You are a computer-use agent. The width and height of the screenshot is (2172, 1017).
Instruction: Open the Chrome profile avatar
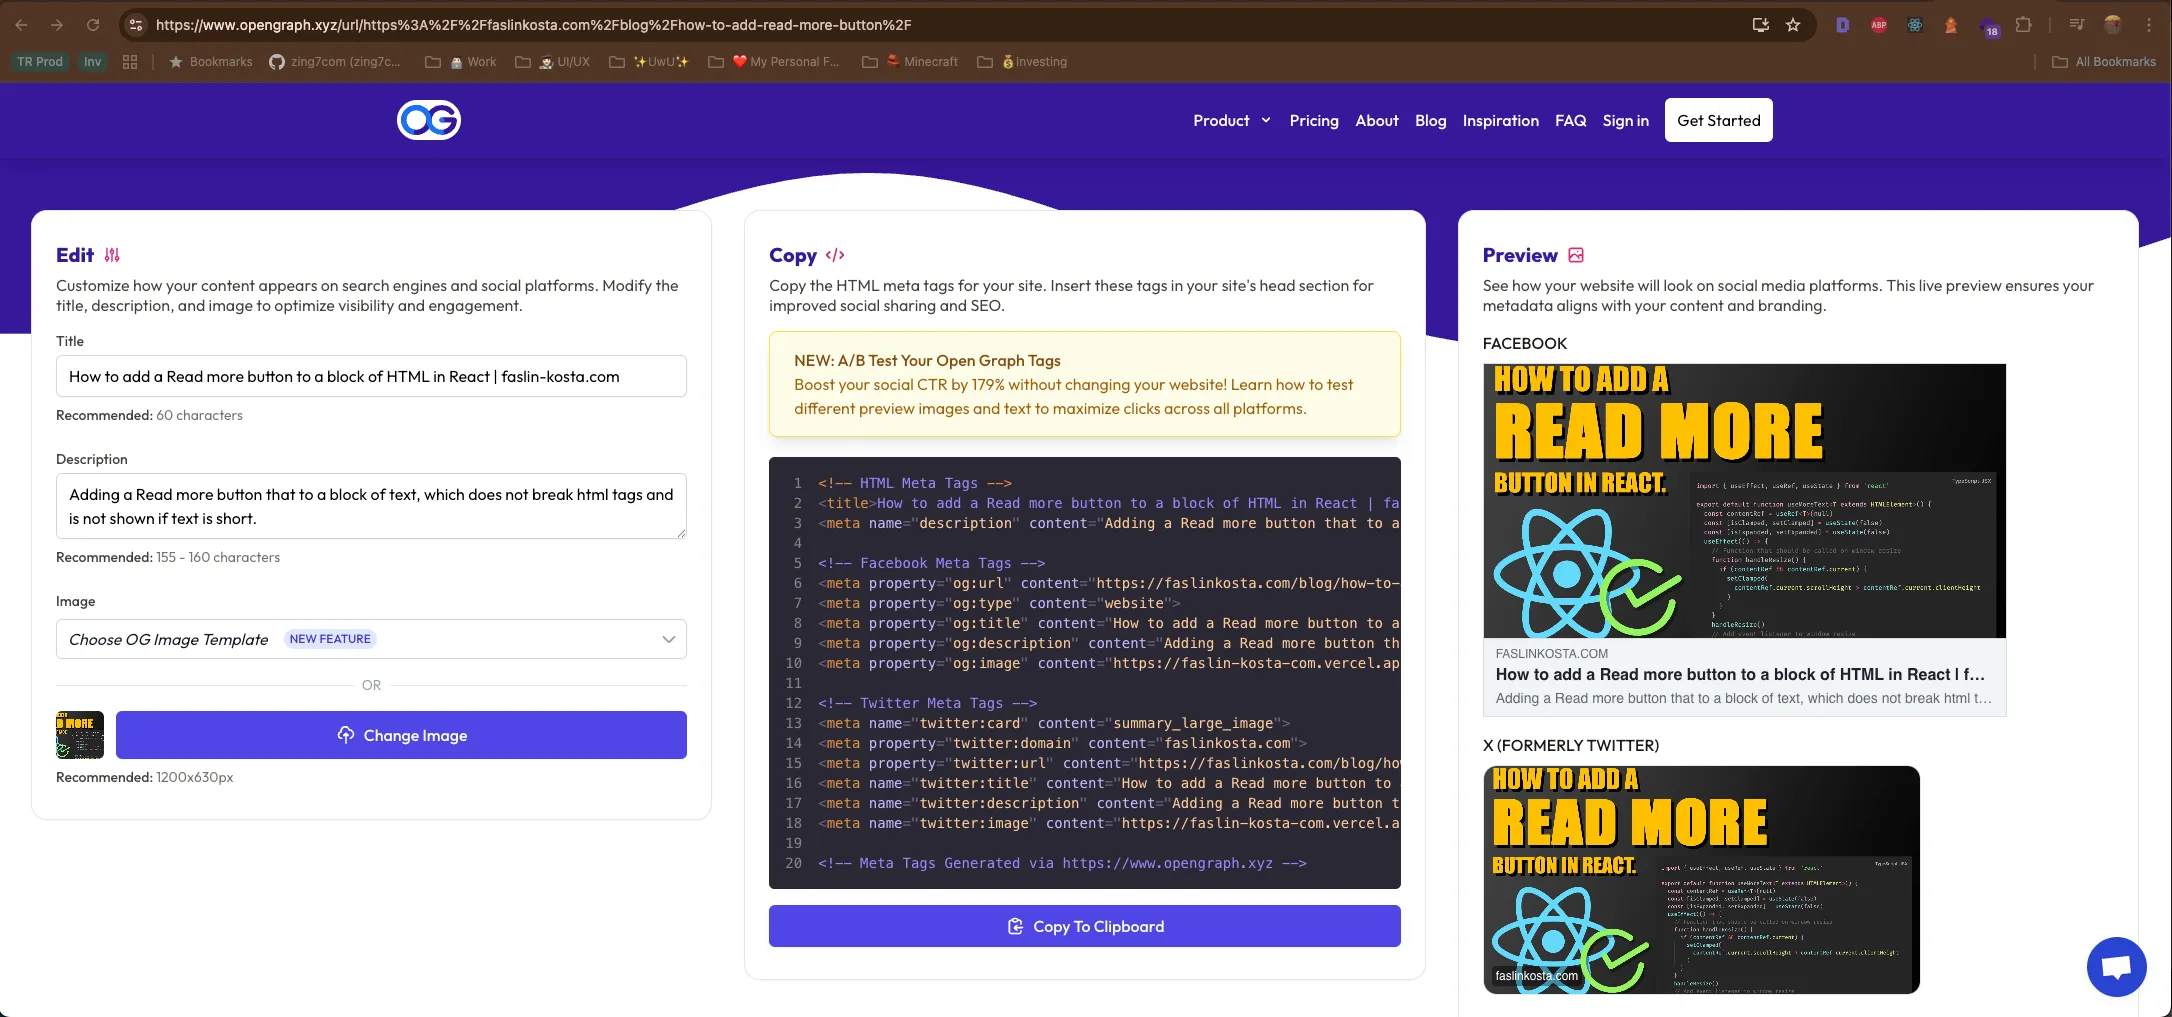[2113, 25]
